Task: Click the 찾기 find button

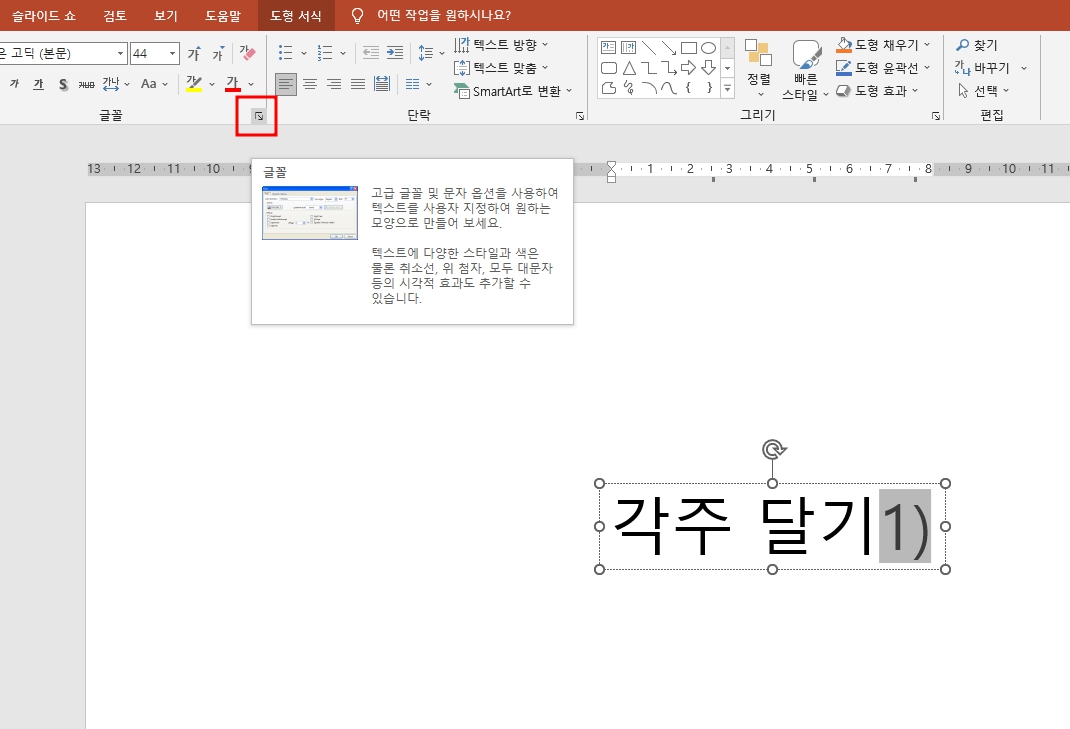Action: point(976,44)
